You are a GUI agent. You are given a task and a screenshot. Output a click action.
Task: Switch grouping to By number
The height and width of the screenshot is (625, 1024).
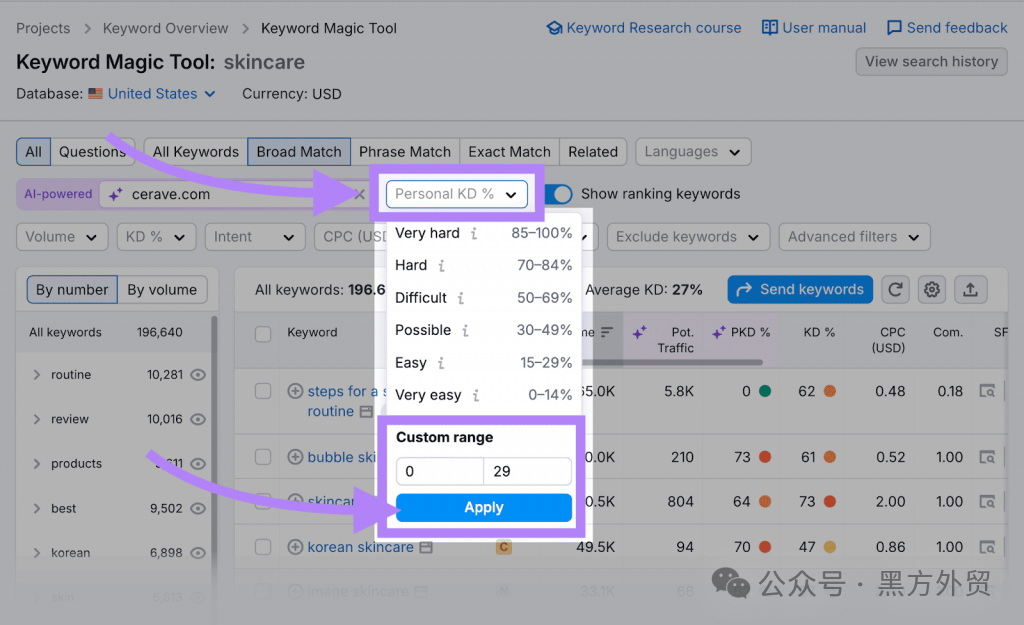point(72,289)
